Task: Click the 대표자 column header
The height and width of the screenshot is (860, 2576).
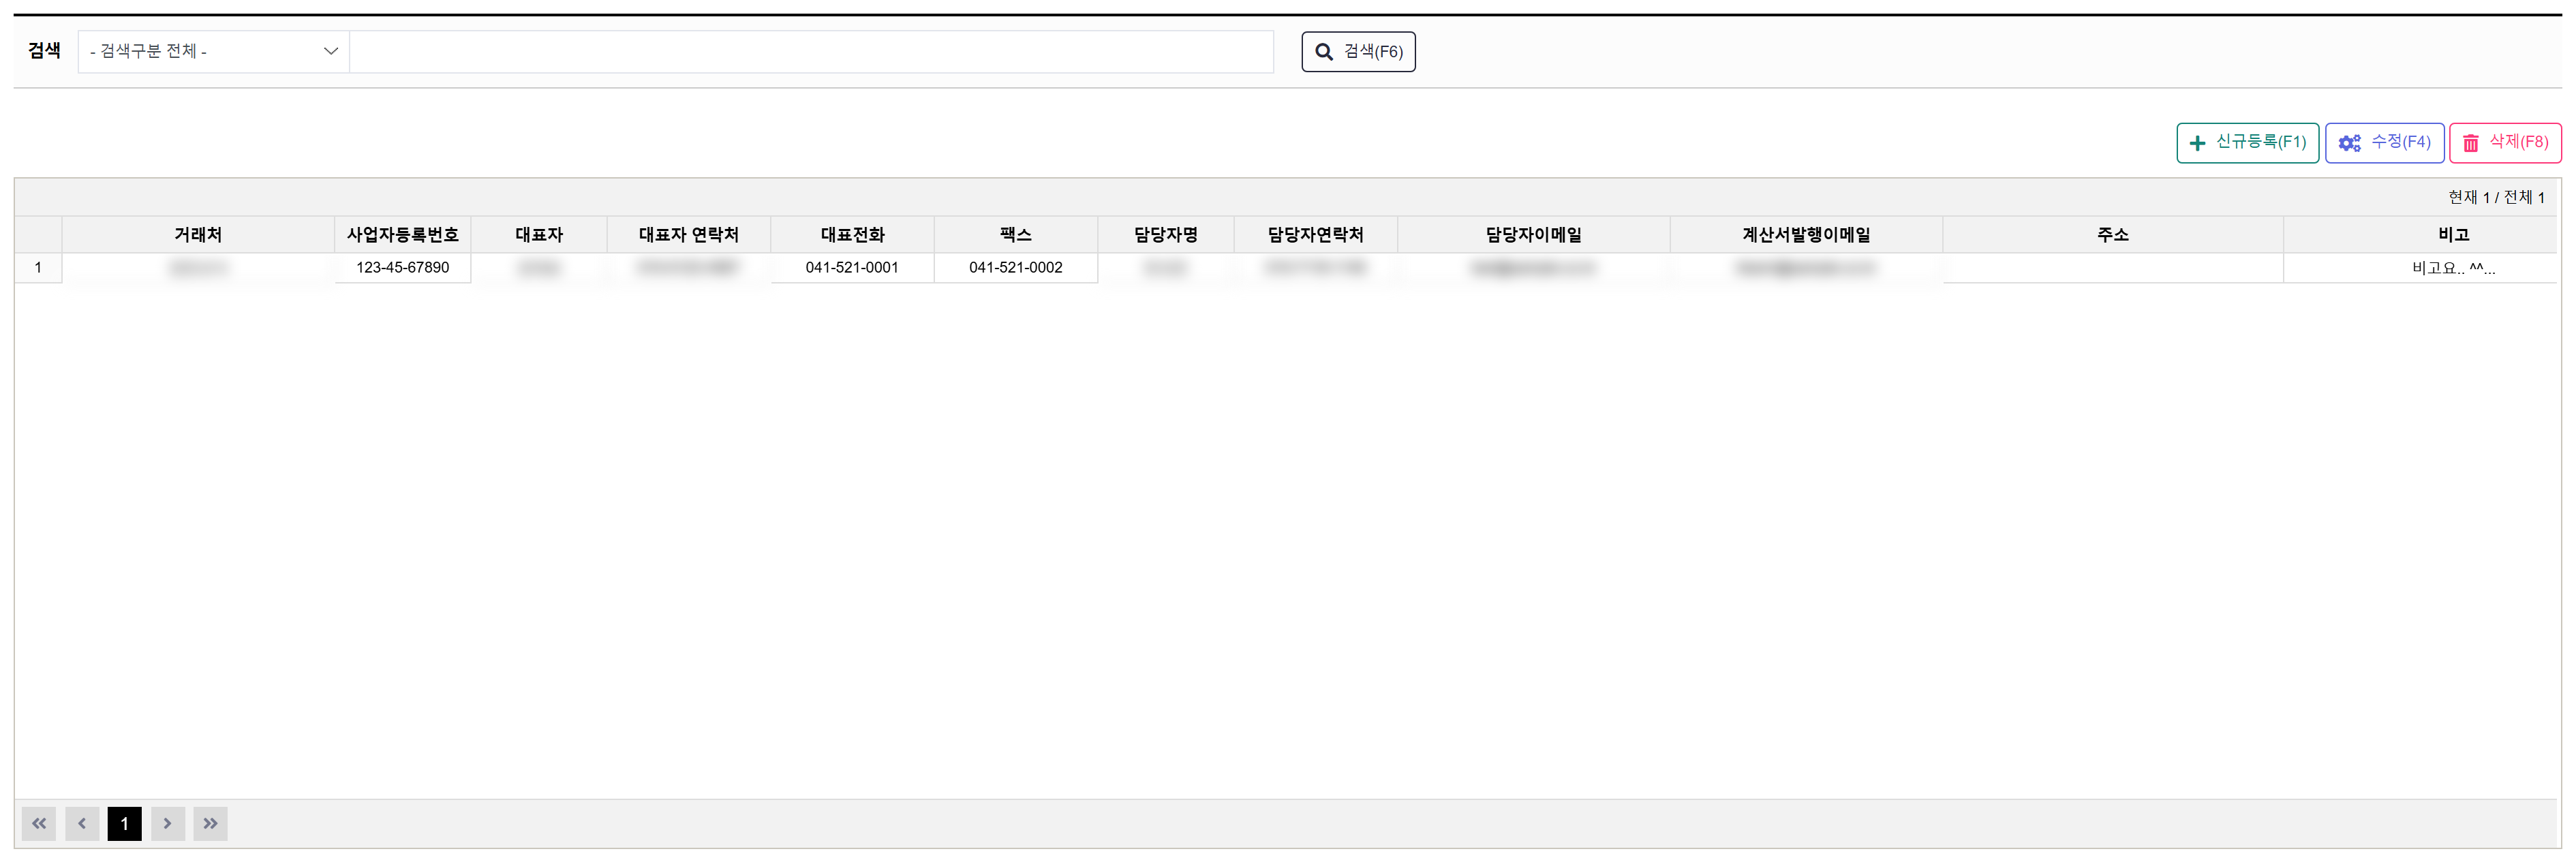Action: [539, 234]
